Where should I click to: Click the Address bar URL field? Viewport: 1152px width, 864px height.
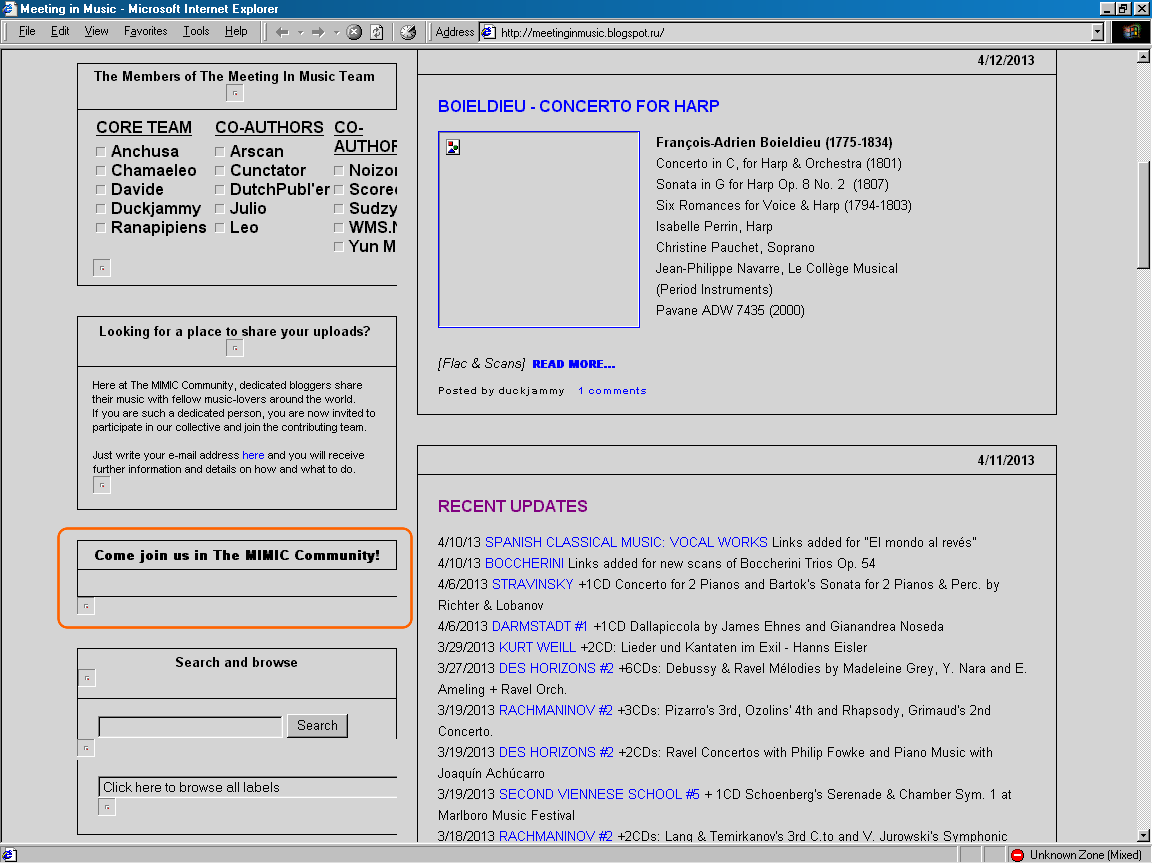tap(791, 32)
